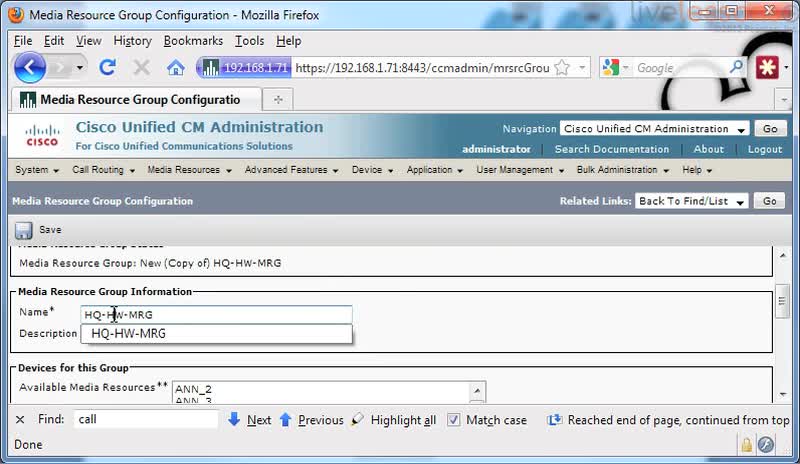Click the Find text box
The image size is (800, 464).
coord(146,419)
